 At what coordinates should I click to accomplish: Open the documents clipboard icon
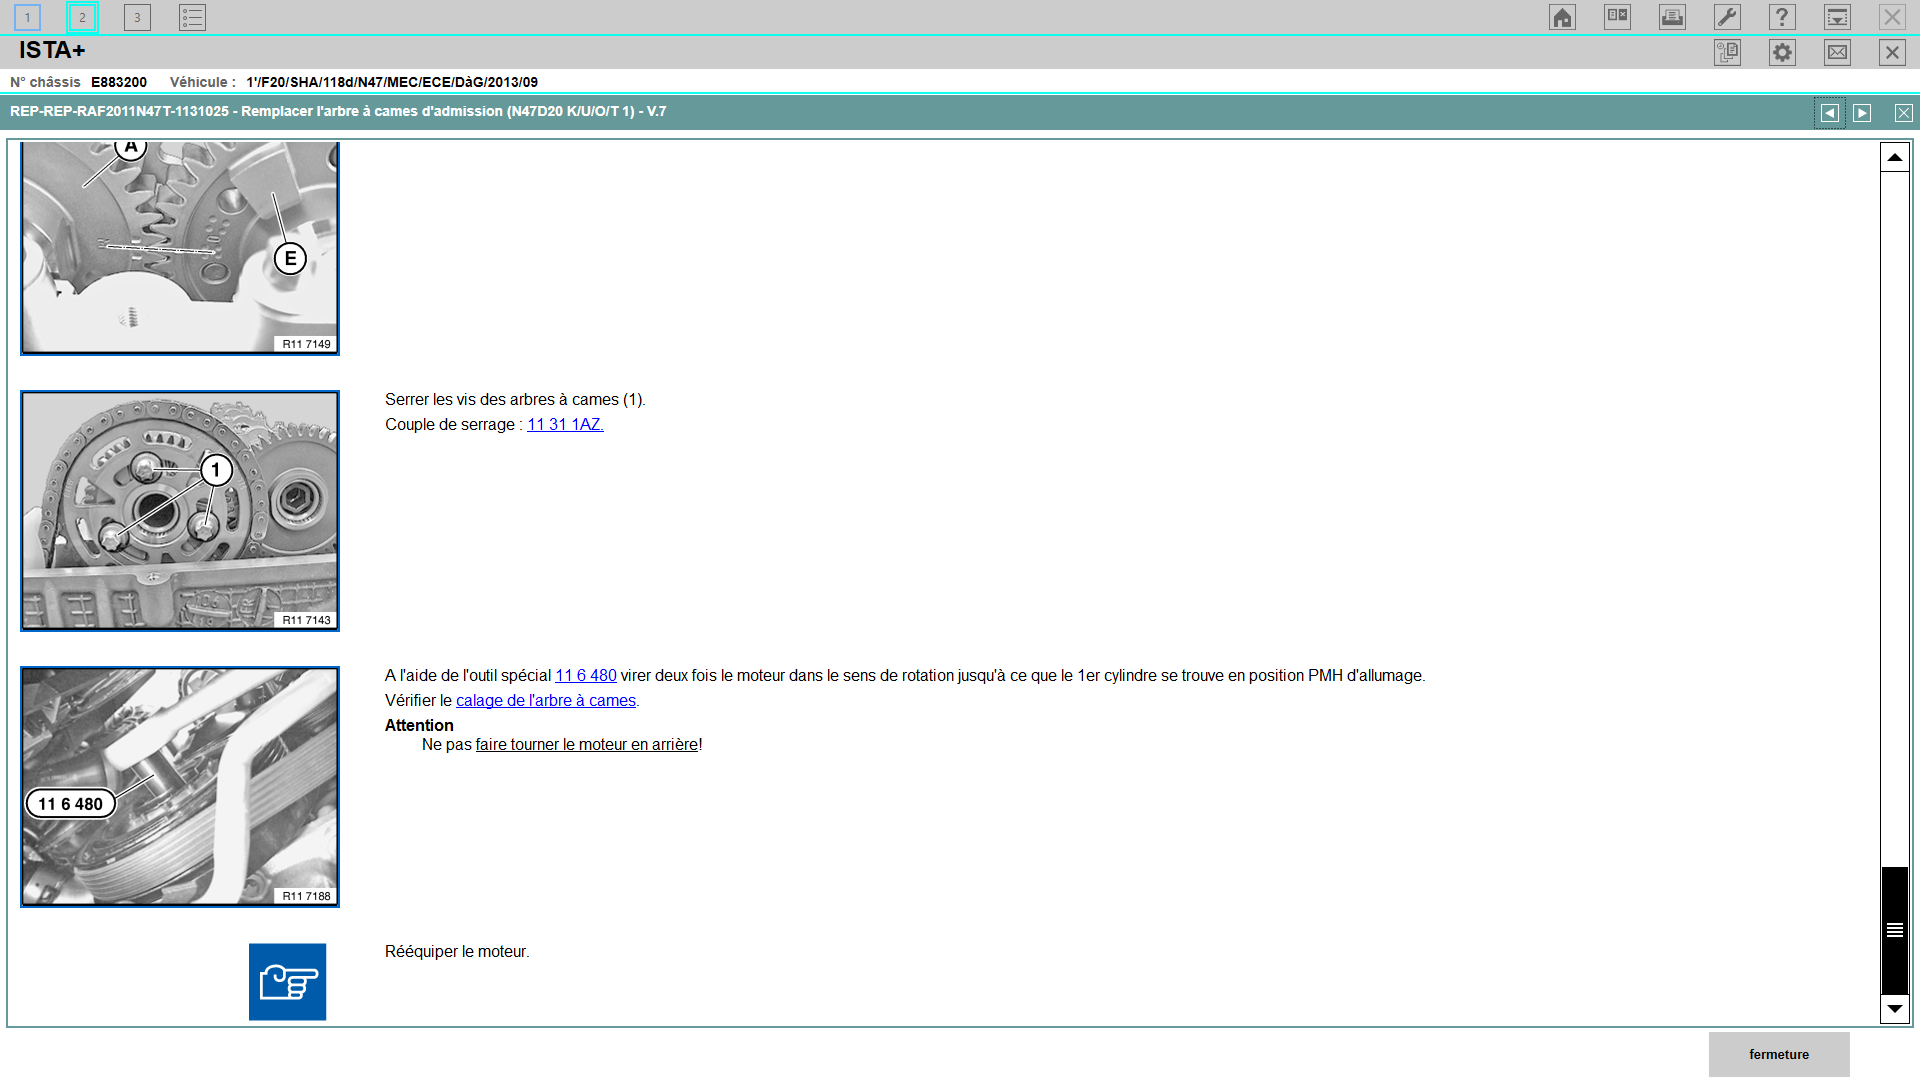(x=1727, y=53)
